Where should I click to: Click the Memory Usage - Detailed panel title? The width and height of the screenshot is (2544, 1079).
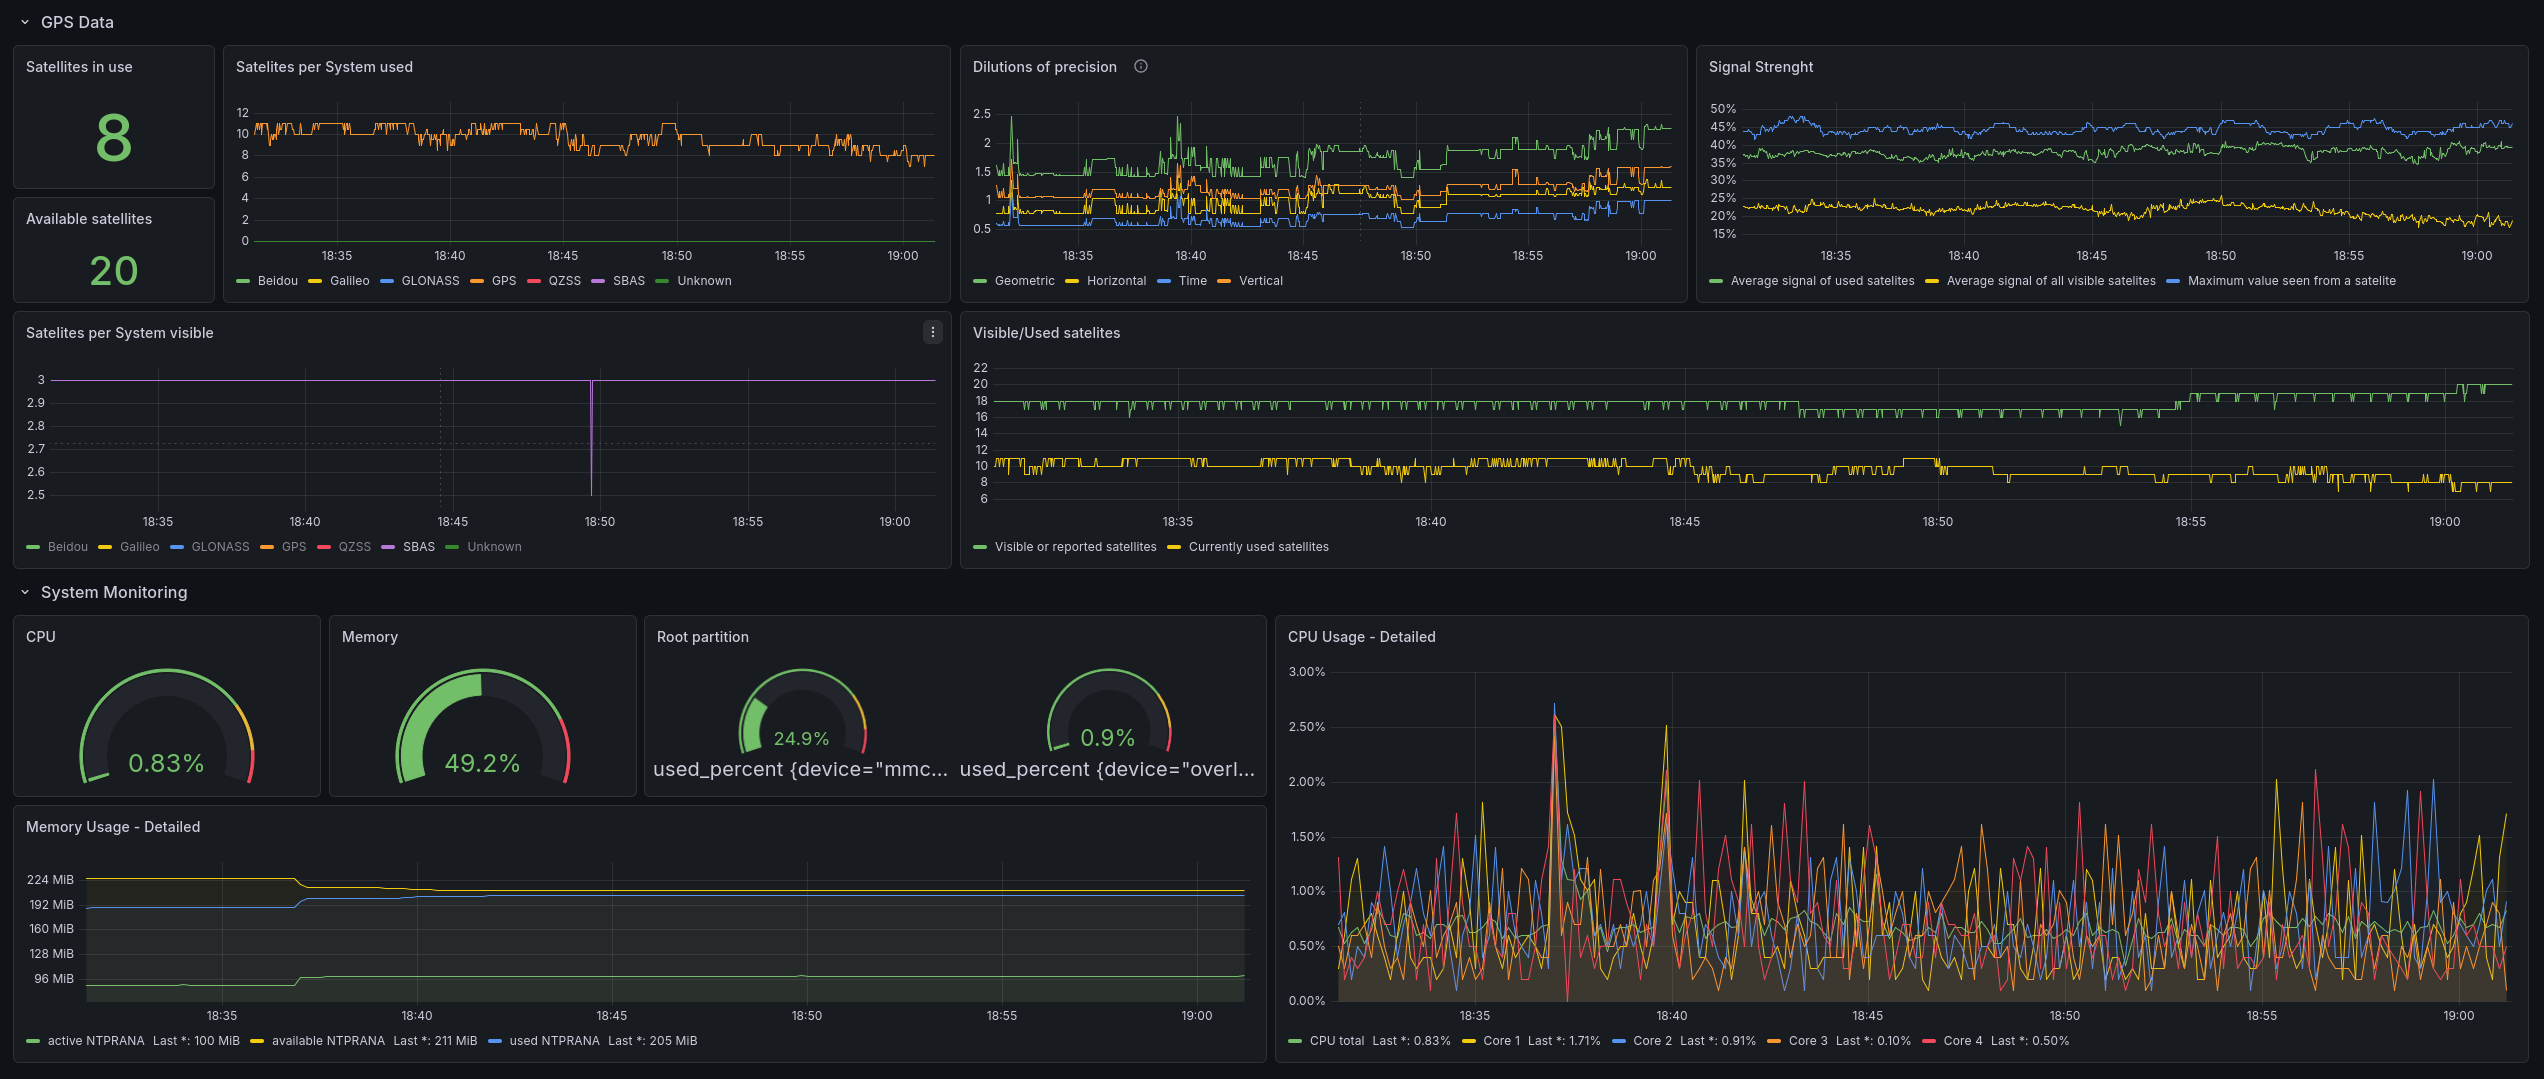click(x=113, y=827)
